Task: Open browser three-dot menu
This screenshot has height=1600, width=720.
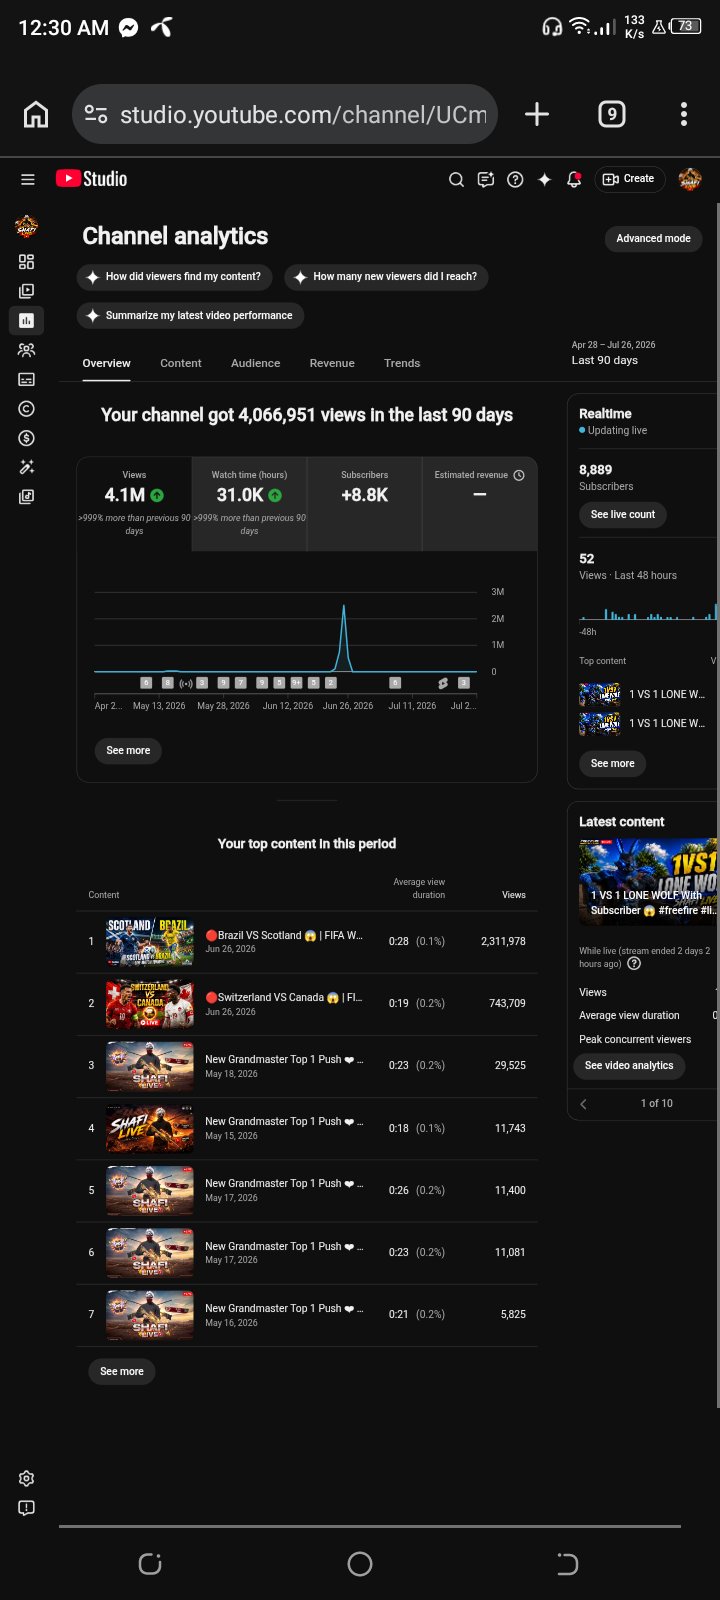Action: [684, 114]
